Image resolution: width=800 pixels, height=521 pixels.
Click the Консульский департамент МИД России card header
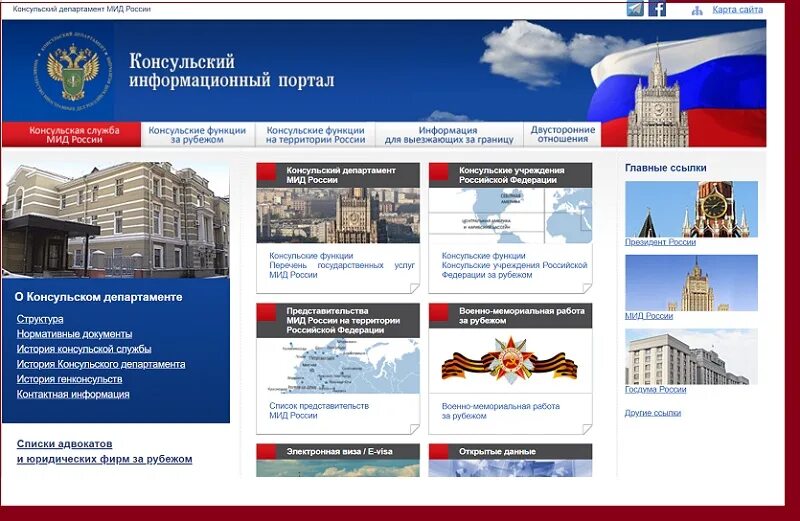[x=338, y=175]
